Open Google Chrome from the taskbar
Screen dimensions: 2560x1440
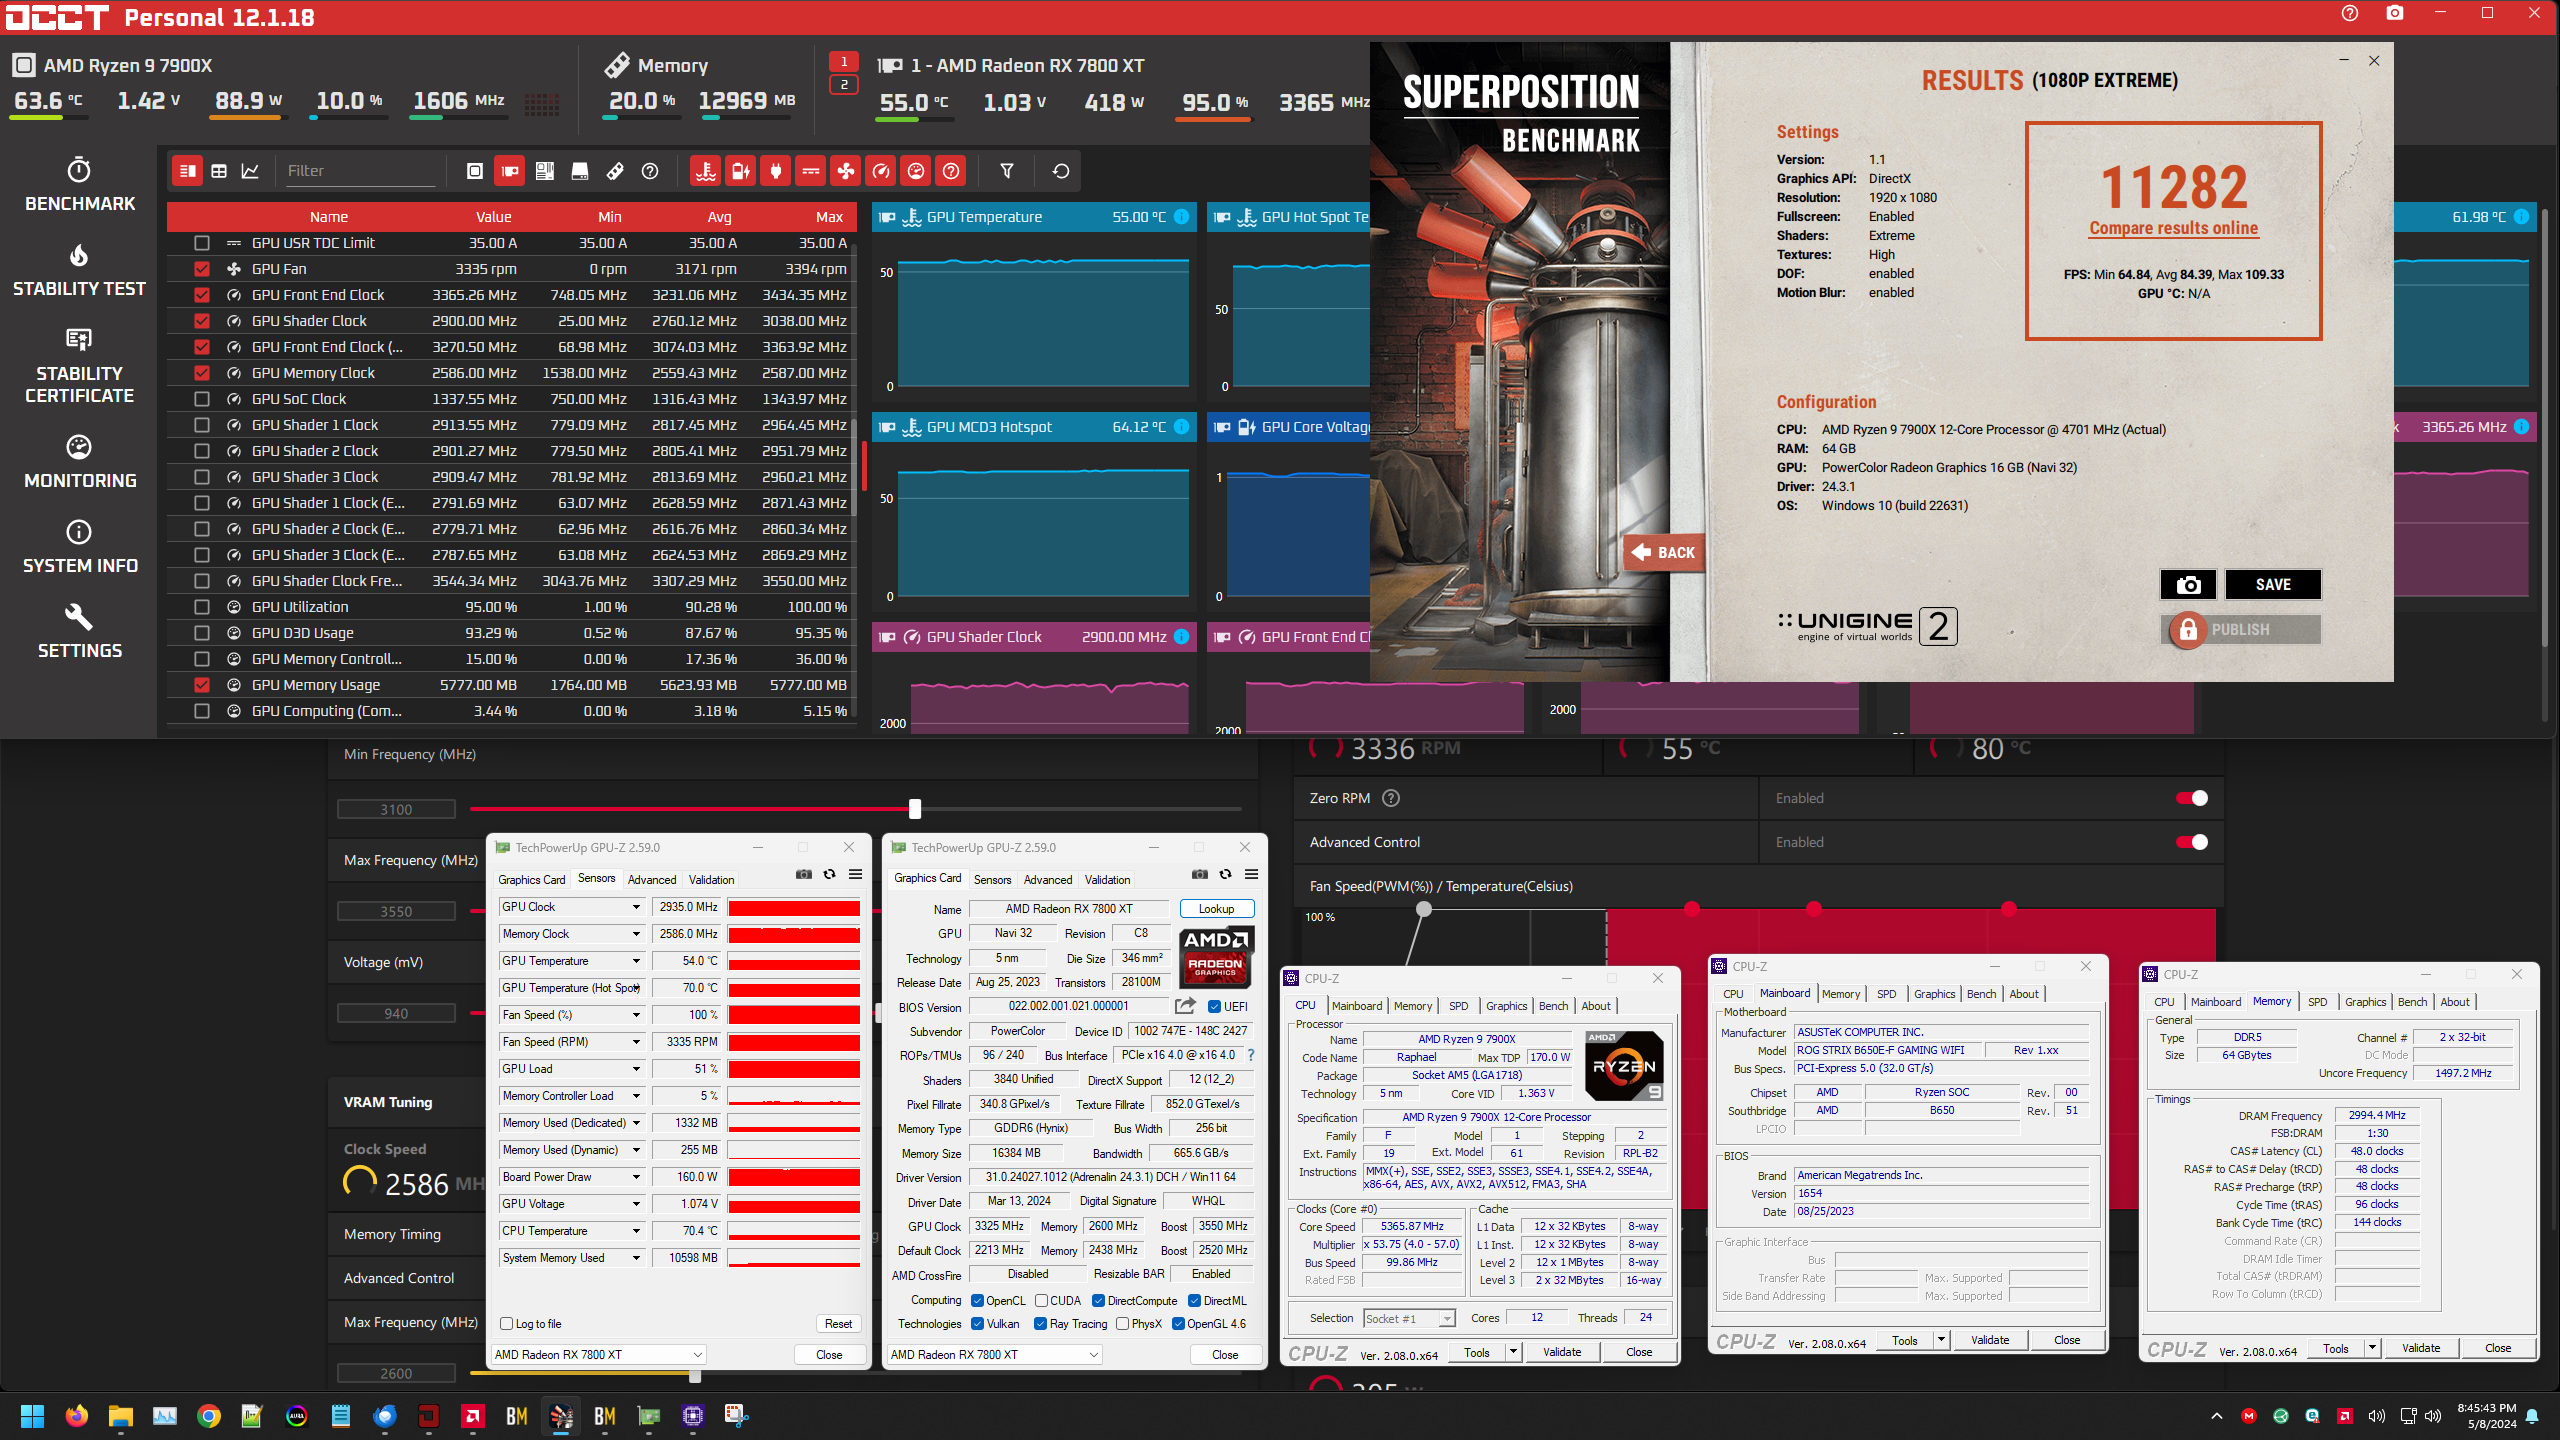click(209, 1415)
